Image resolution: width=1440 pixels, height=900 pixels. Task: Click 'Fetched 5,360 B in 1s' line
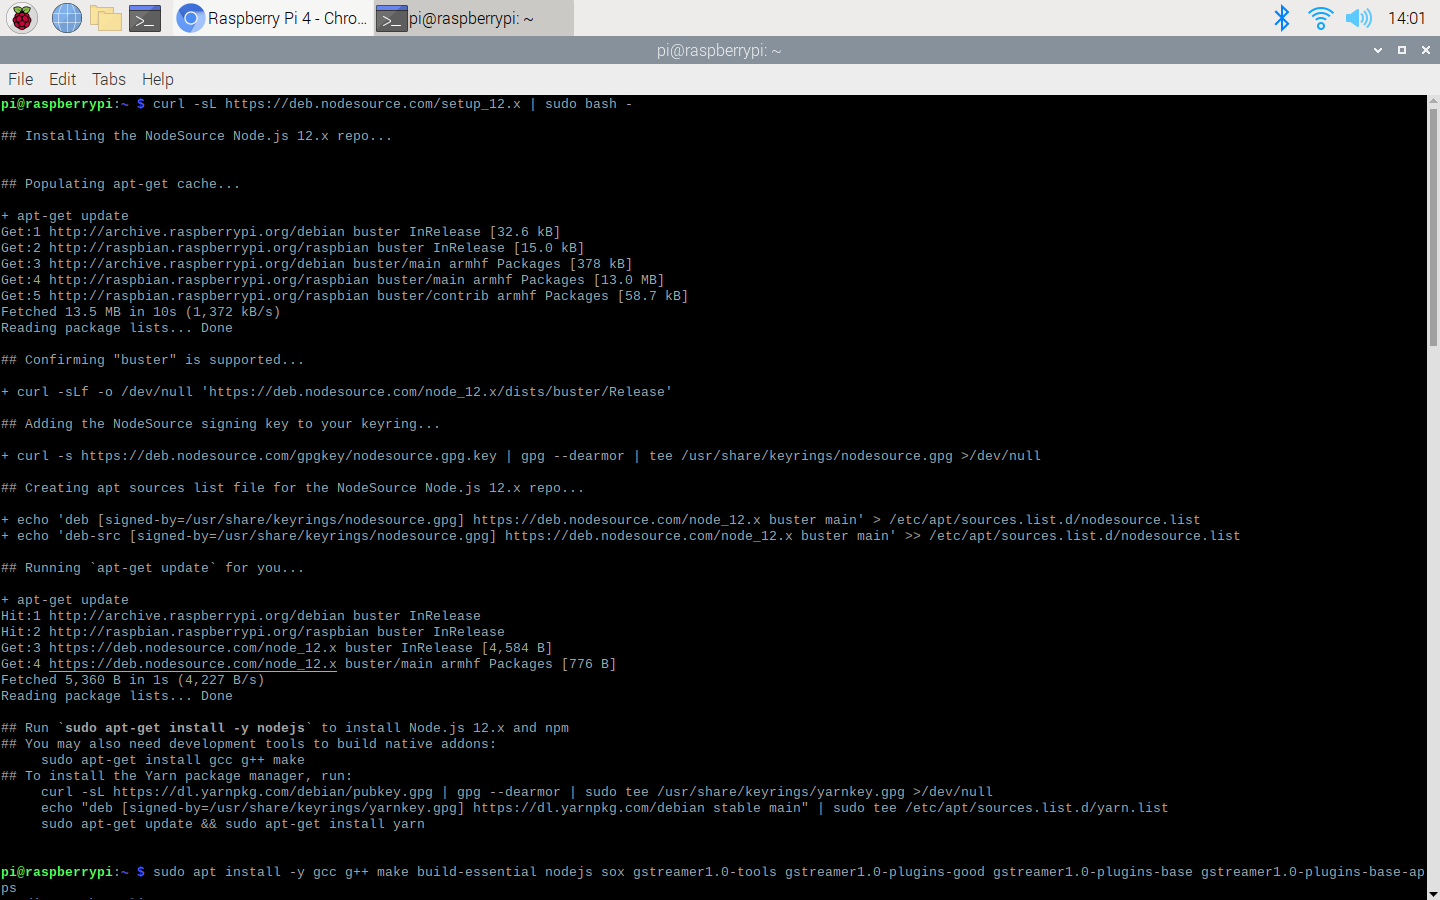coord(133,680)
